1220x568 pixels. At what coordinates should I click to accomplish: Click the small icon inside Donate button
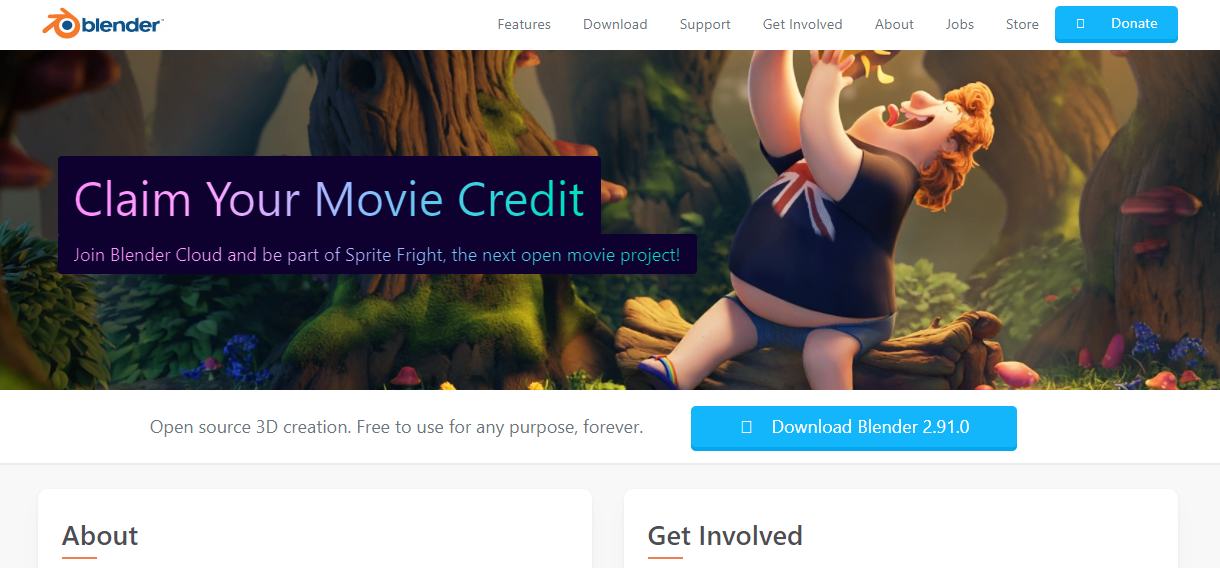(x=1081, y=23)
